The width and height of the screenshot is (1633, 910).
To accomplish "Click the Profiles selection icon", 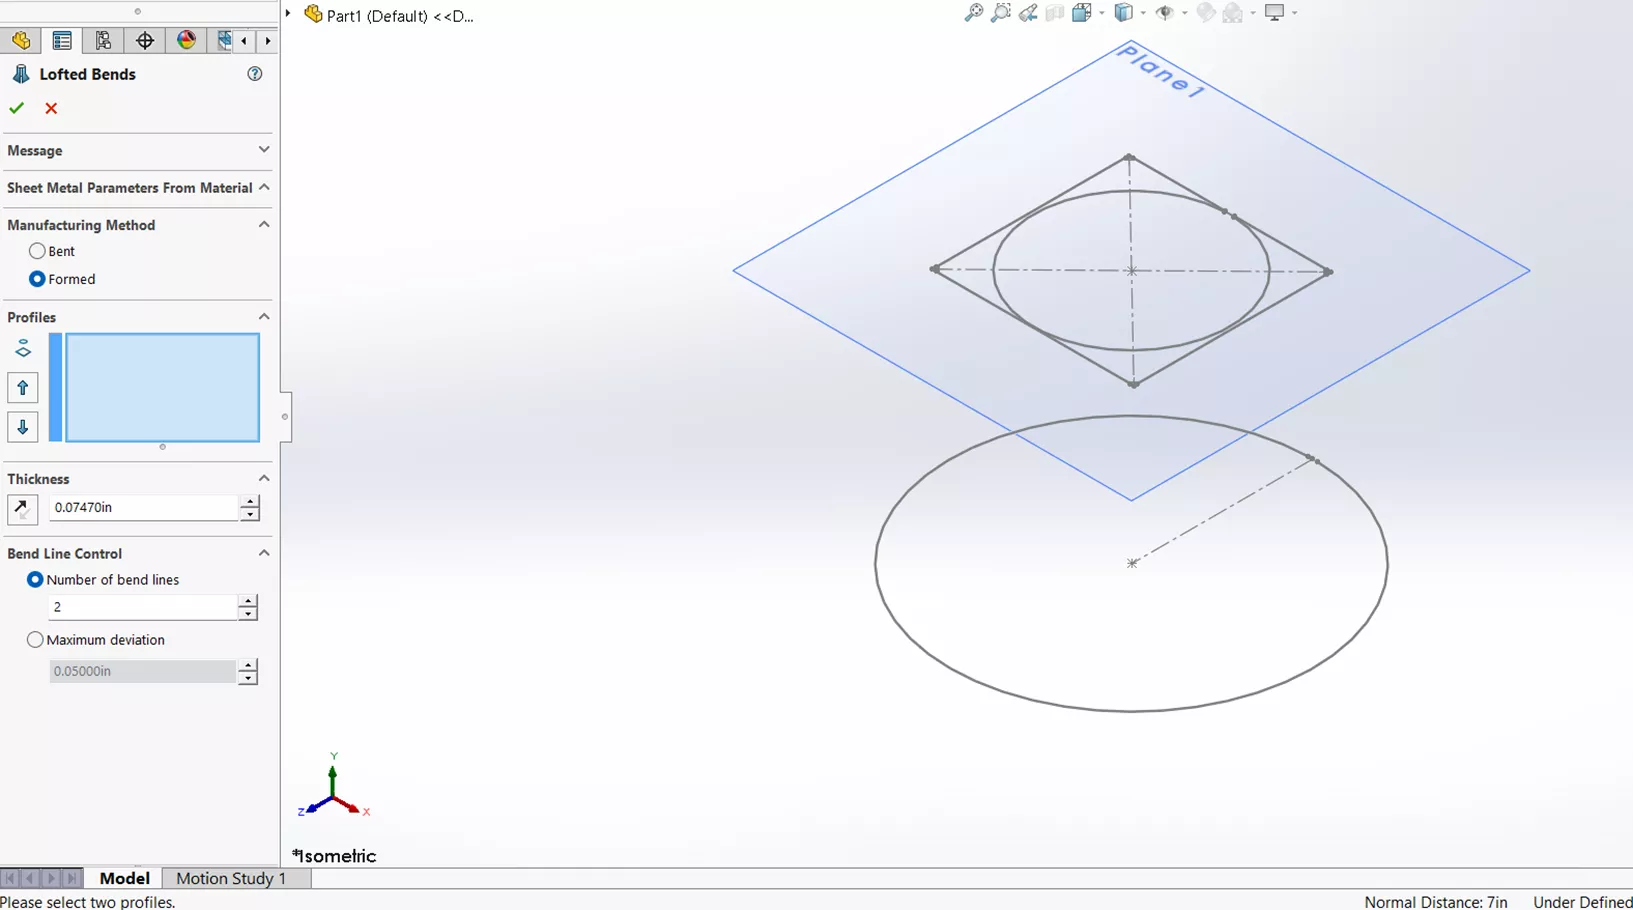I will [x=23, y=349].
